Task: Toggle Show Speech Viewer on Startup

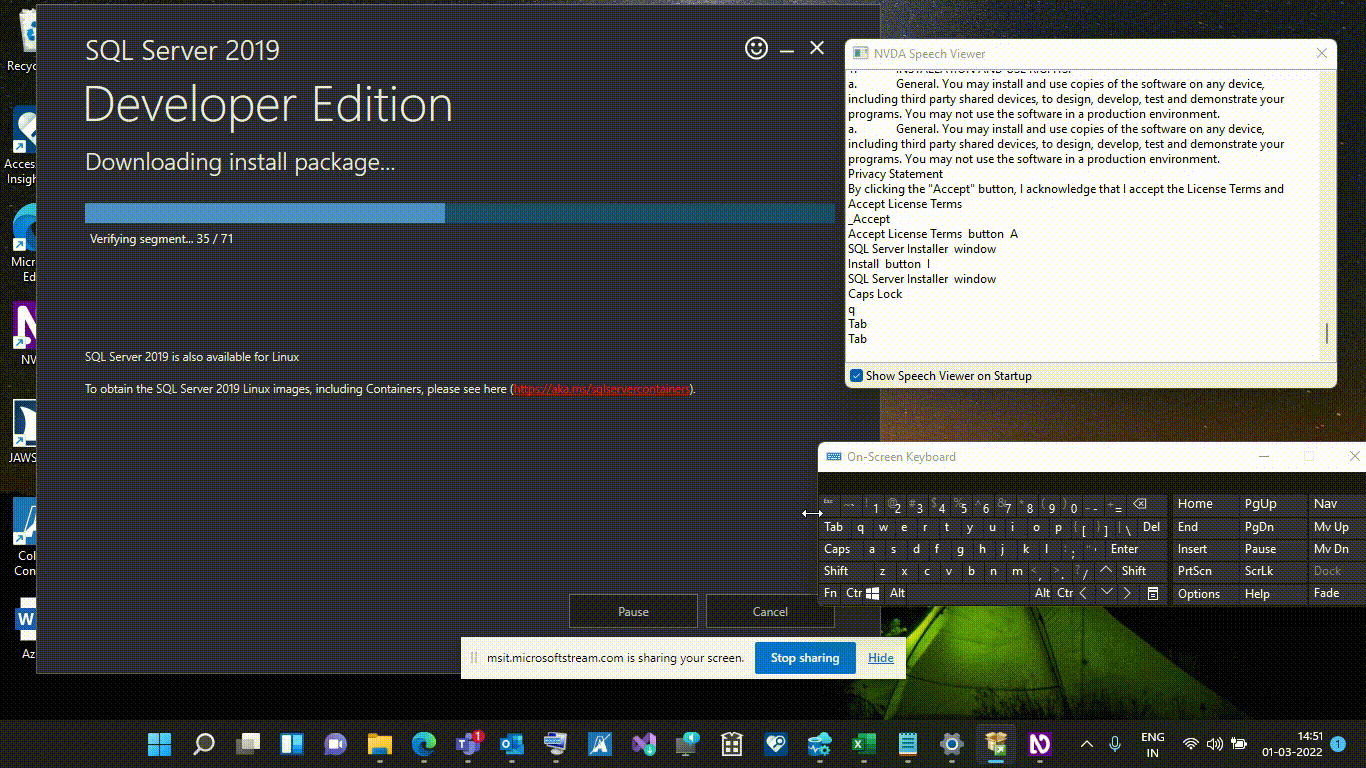Action: click(856, 375)
